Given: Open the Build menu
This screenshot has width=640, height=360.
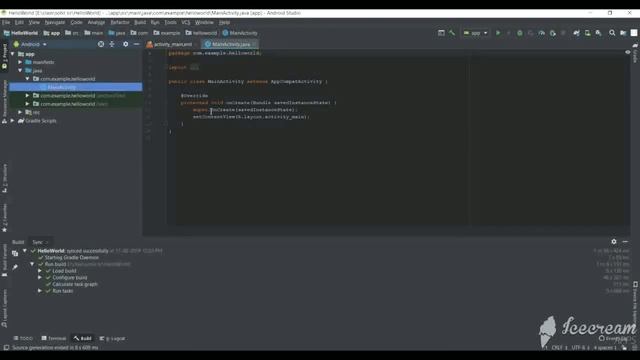Looking at the screenshot, I should [x=140, y=22].
